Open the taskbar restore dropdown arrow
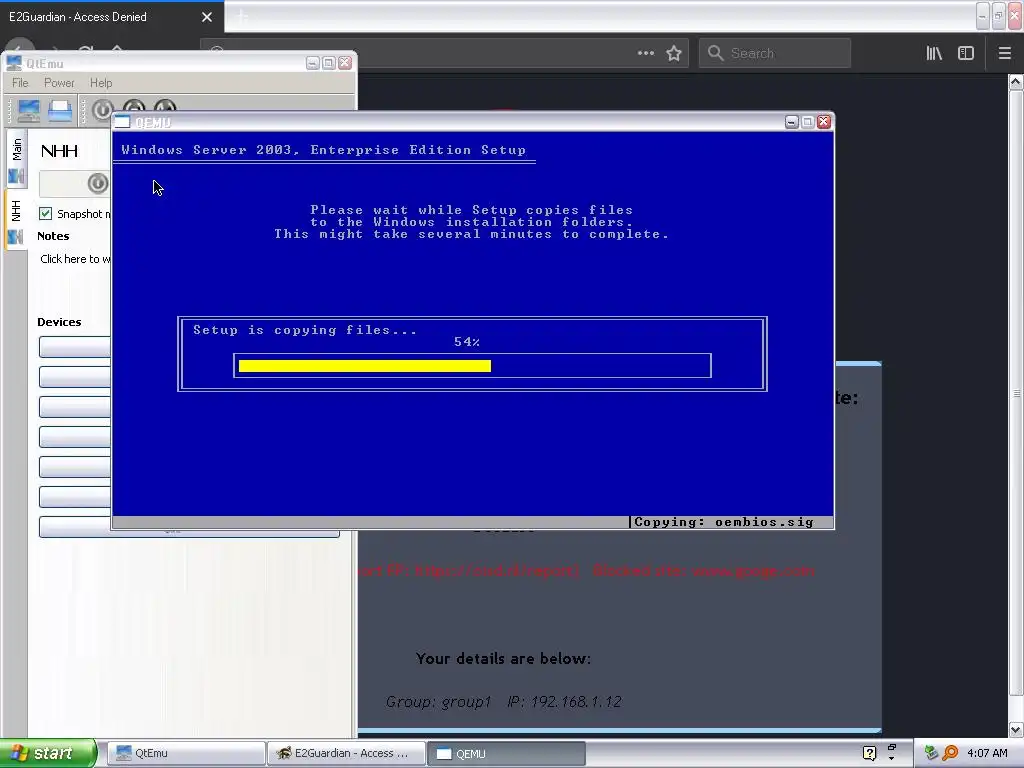1024x768 pixels. (891, 758)
